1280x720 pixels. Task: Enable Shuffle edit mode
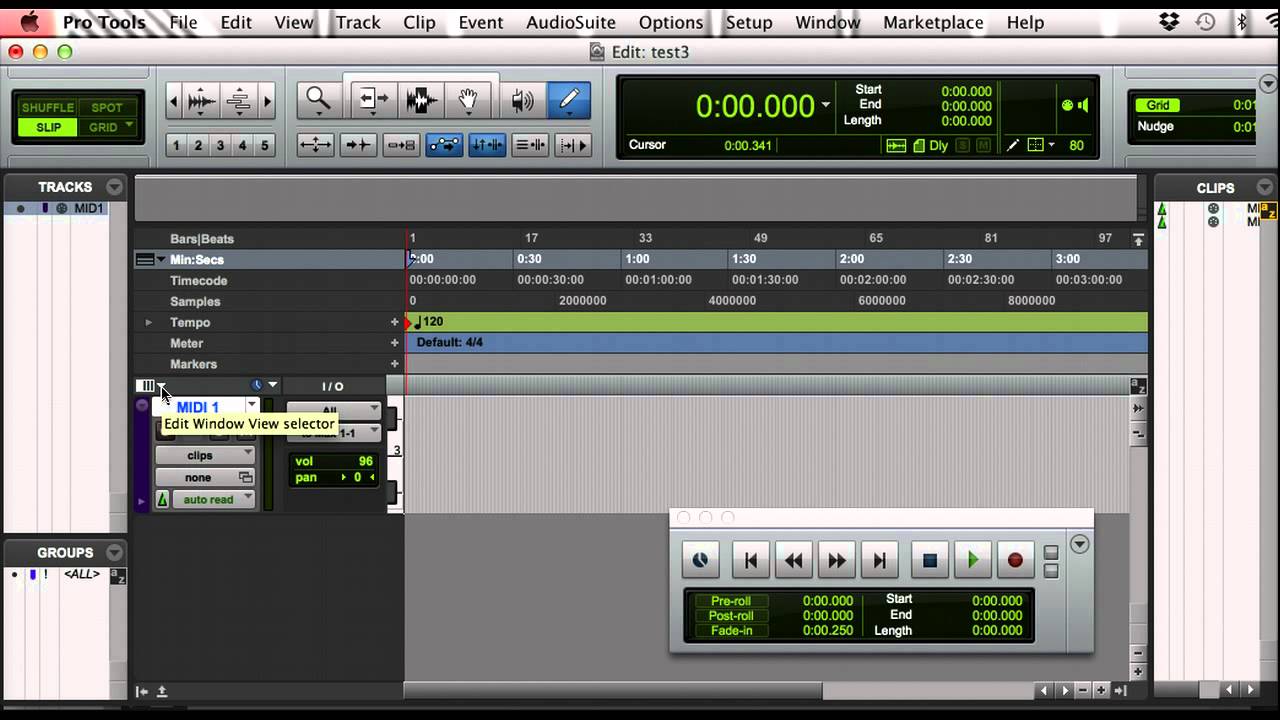(x=47, y=107)
